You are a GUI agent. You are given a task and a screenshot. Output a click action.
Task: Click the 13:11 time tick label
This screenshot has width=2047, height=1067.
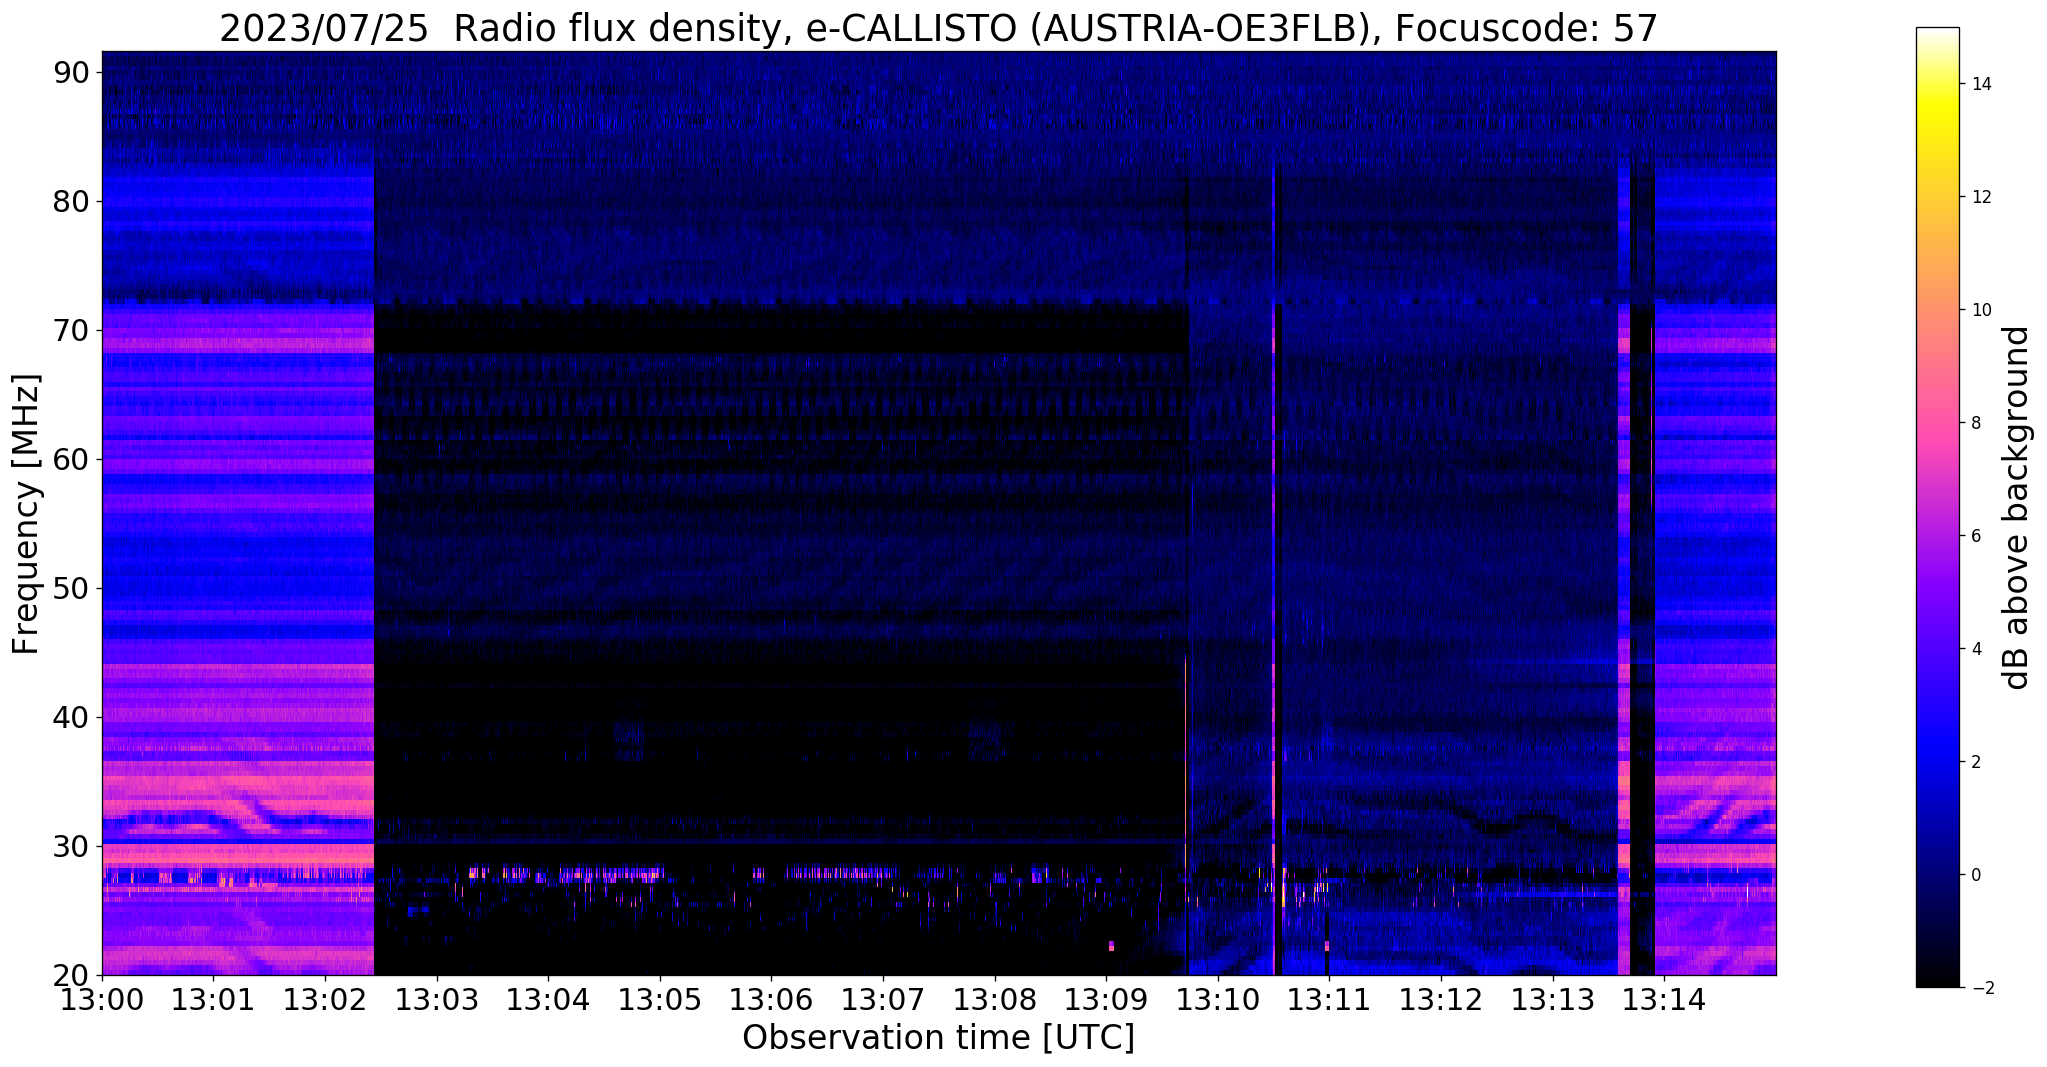click(1329, 999)
